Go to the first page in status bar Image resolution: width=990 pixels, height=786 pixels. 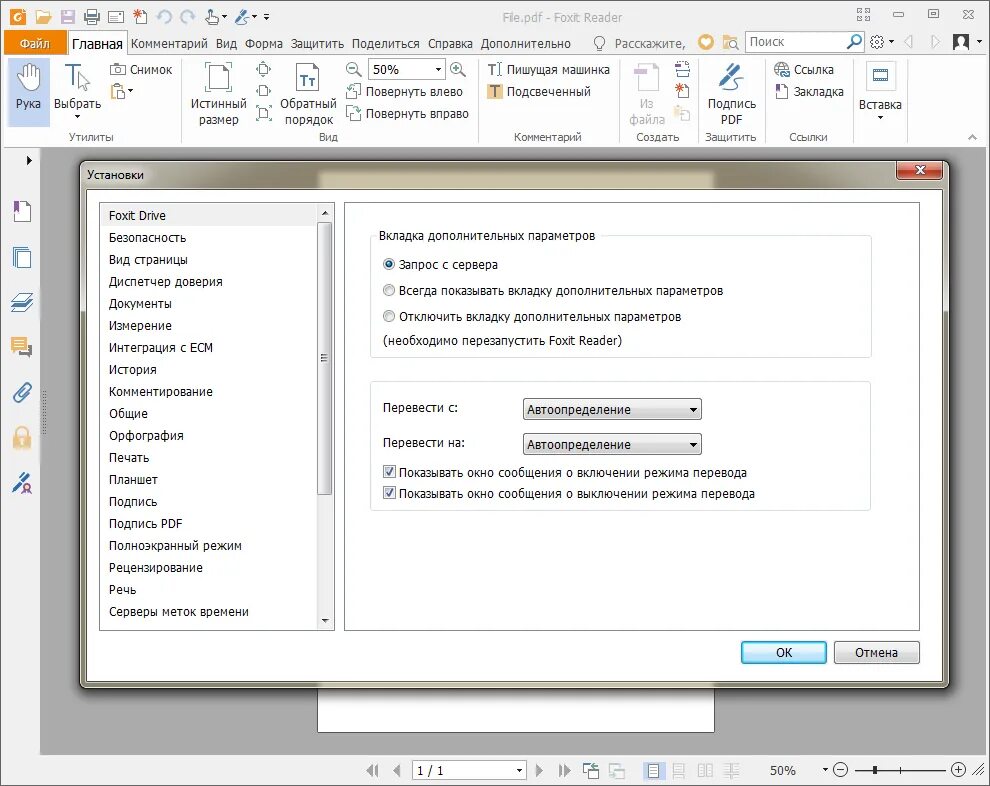coord(373,770)
